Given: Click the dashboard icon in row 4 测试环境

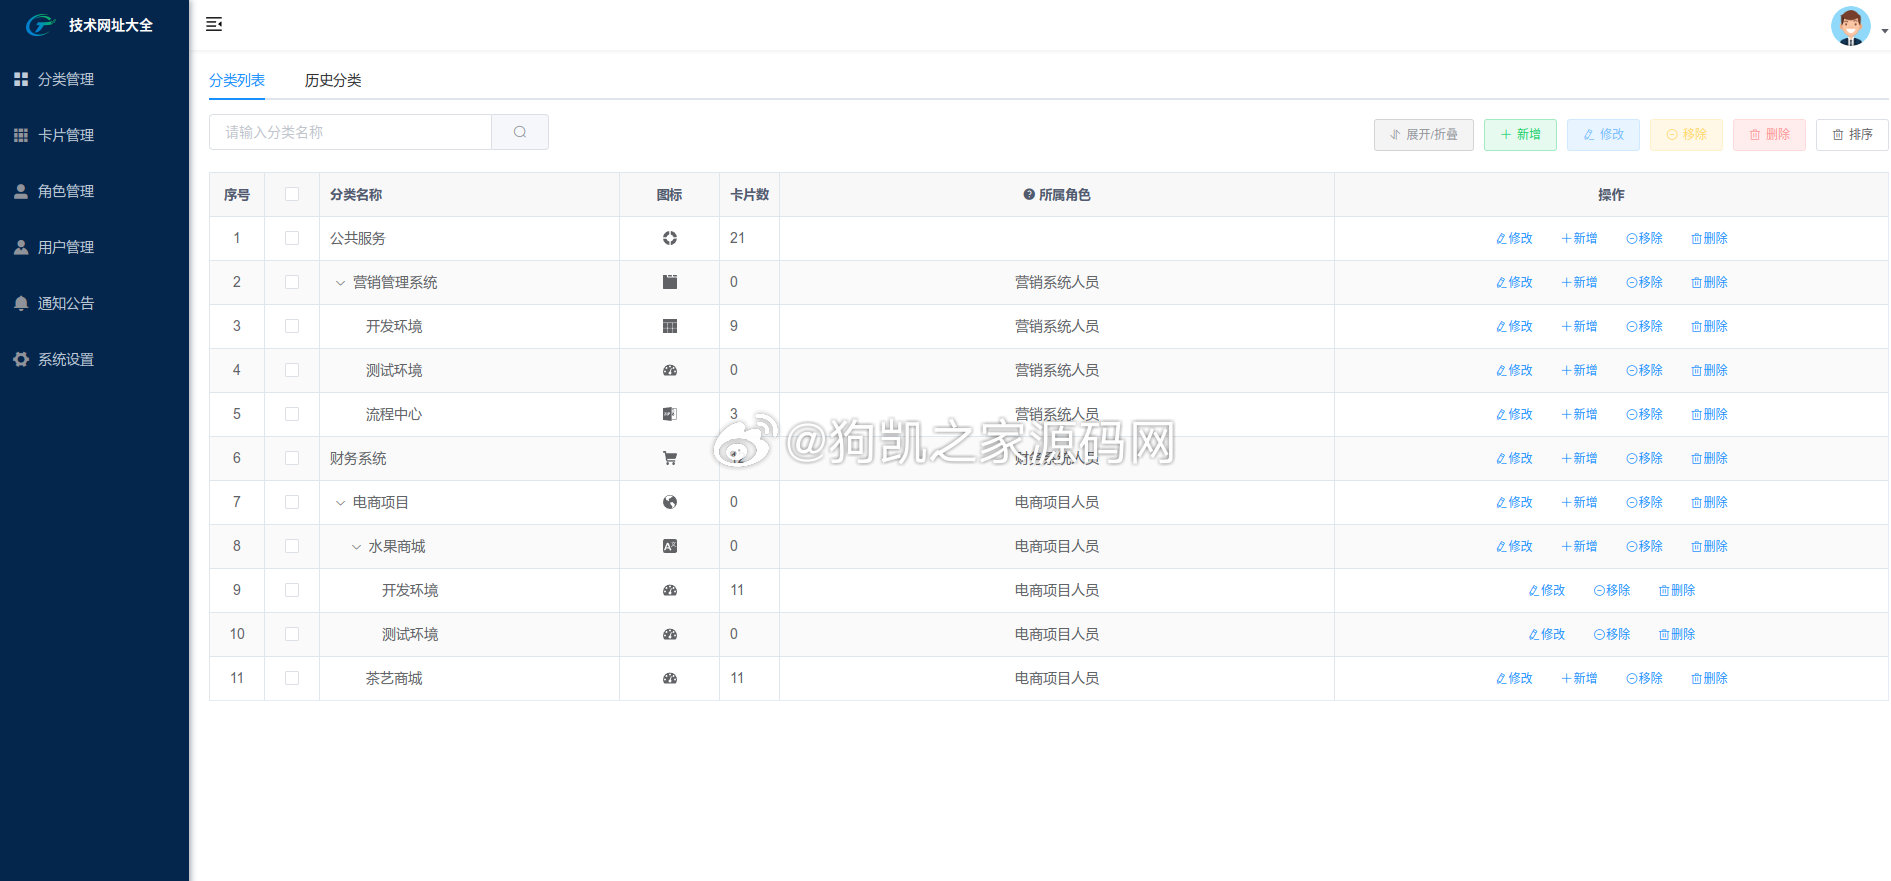Looking at the screenshot, I should click(670, 370).
